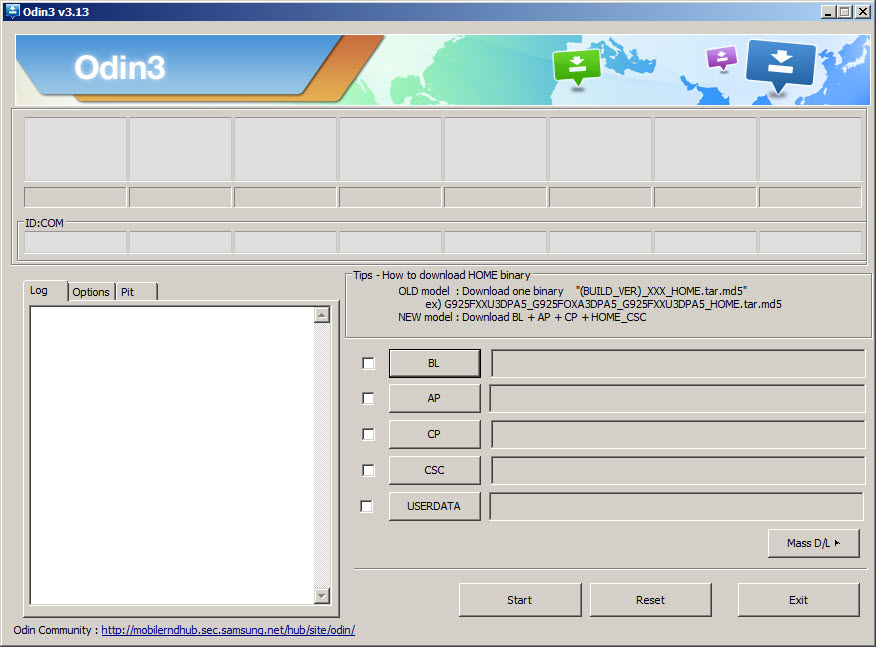Open the Mass D/L submenu
The image size is (876, 647).
pyautogui.click(x=813, y=543)
